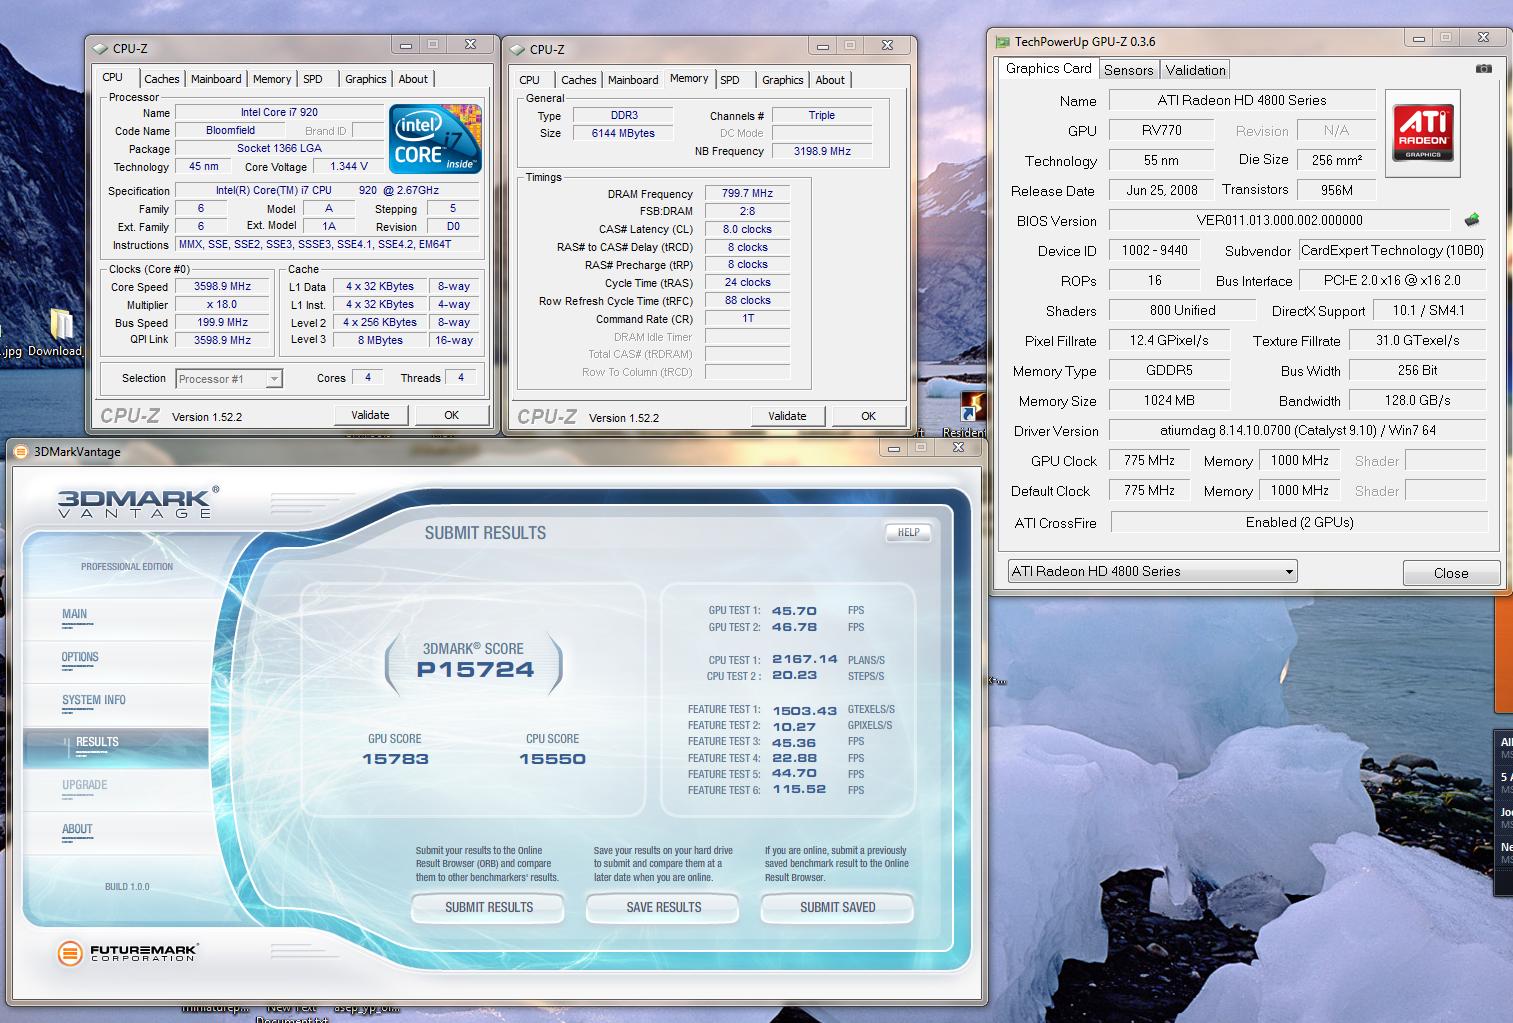The height and width of the screenshot is (1023, 1513).
Task: Click the Bandwidth 128.0 GB/s field
Action: pyautogui.click(x=1417, y=400)
